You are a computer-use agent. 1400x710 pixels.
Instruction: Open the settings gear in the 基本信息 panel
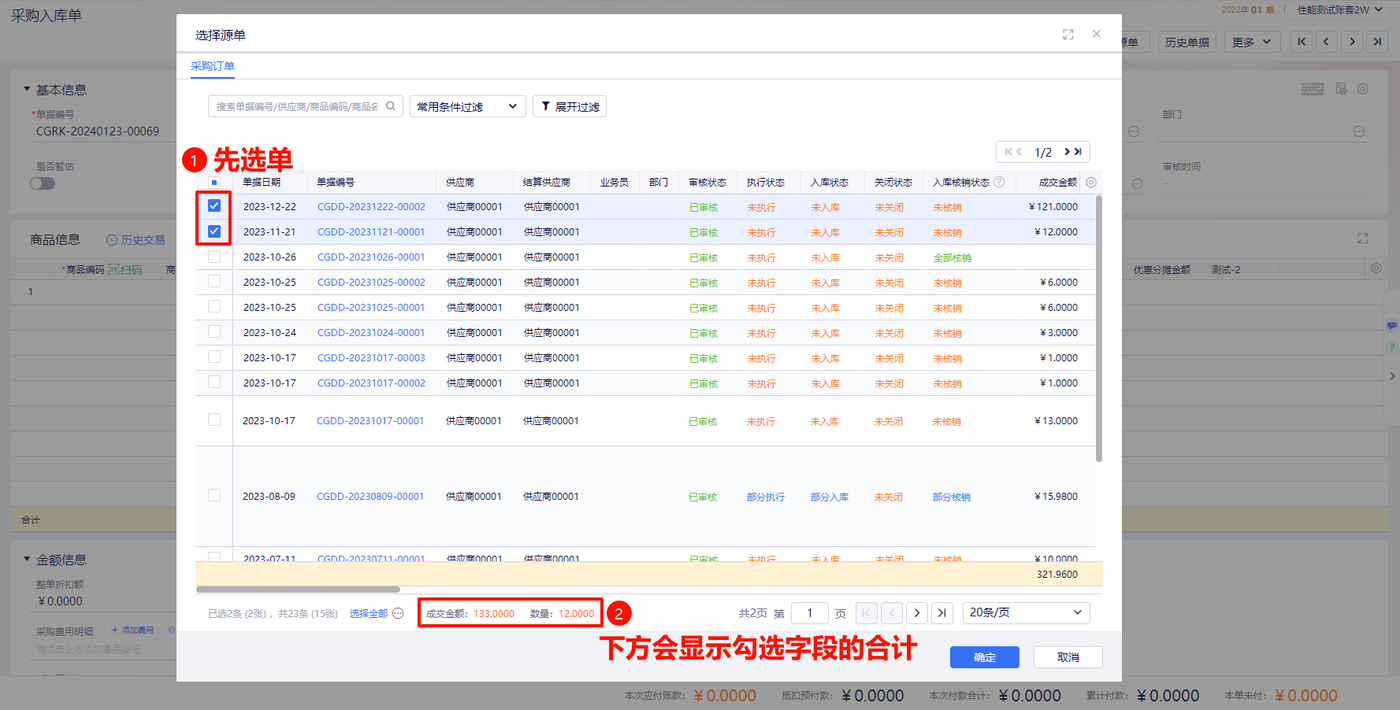[1362, 89]
